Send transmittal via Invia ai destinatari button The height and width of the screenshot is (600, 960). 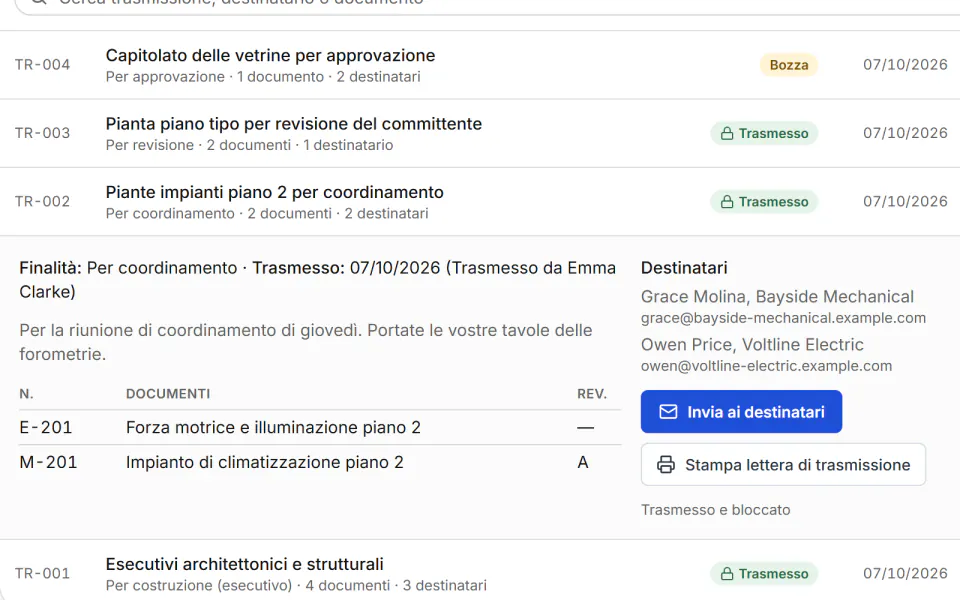741,411
